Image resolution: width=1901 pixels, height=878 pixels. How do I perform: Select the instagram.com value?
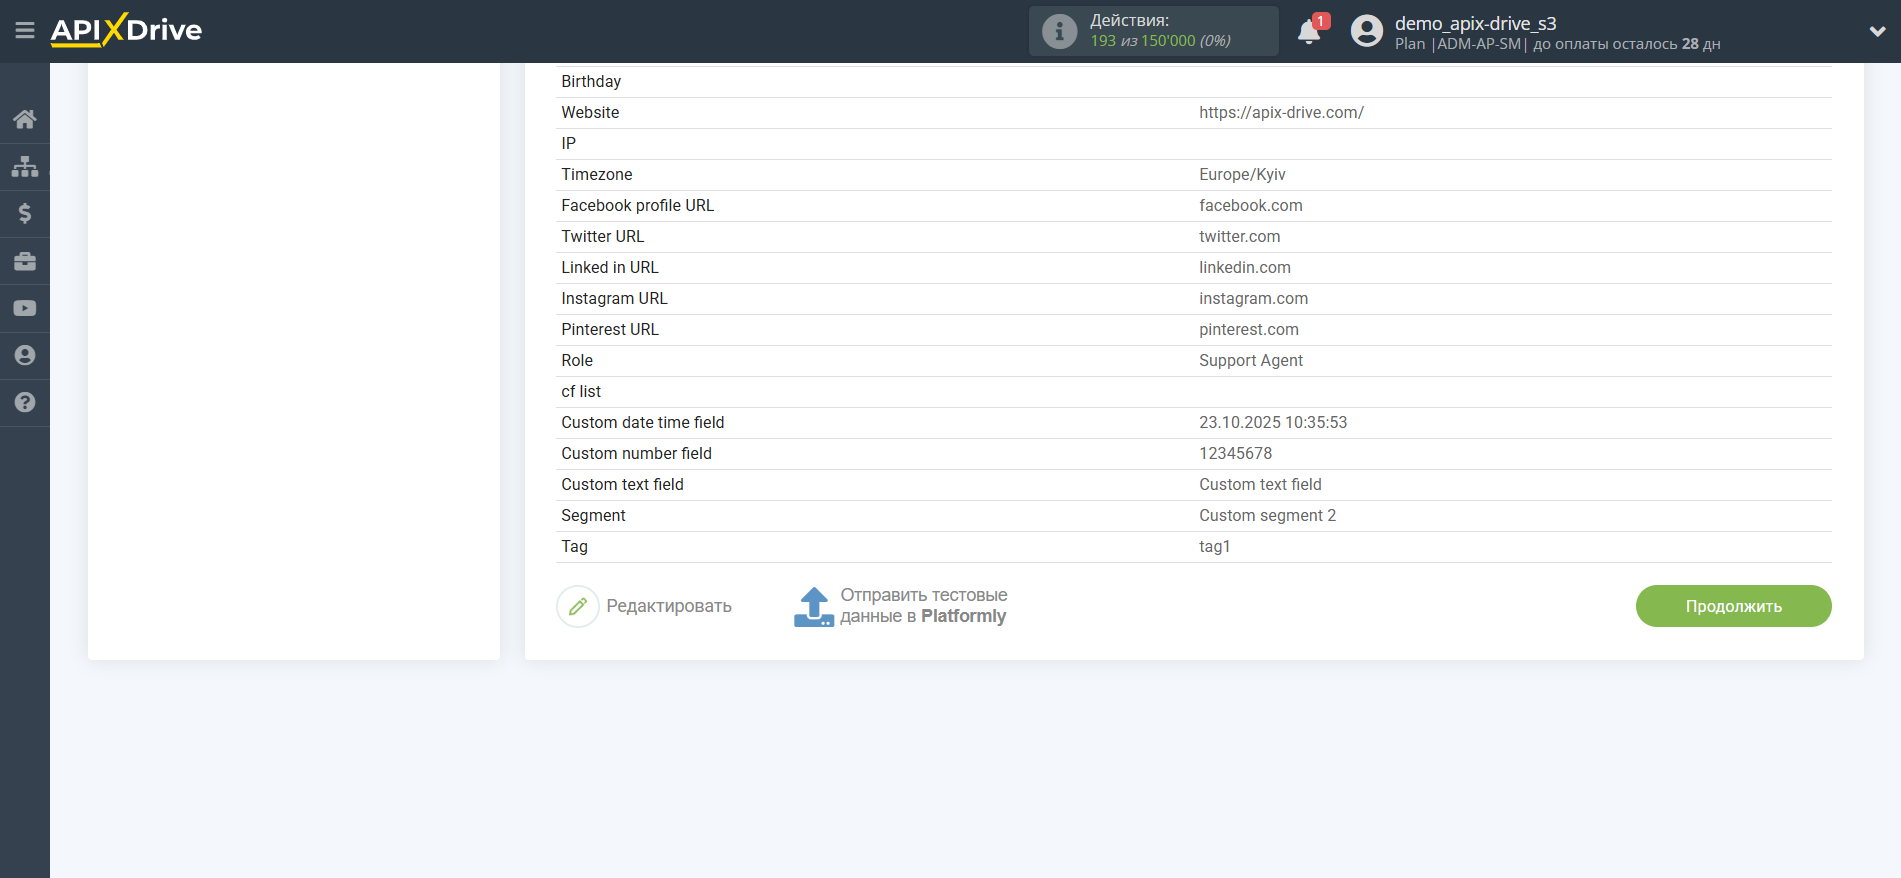pos(1253,299)
